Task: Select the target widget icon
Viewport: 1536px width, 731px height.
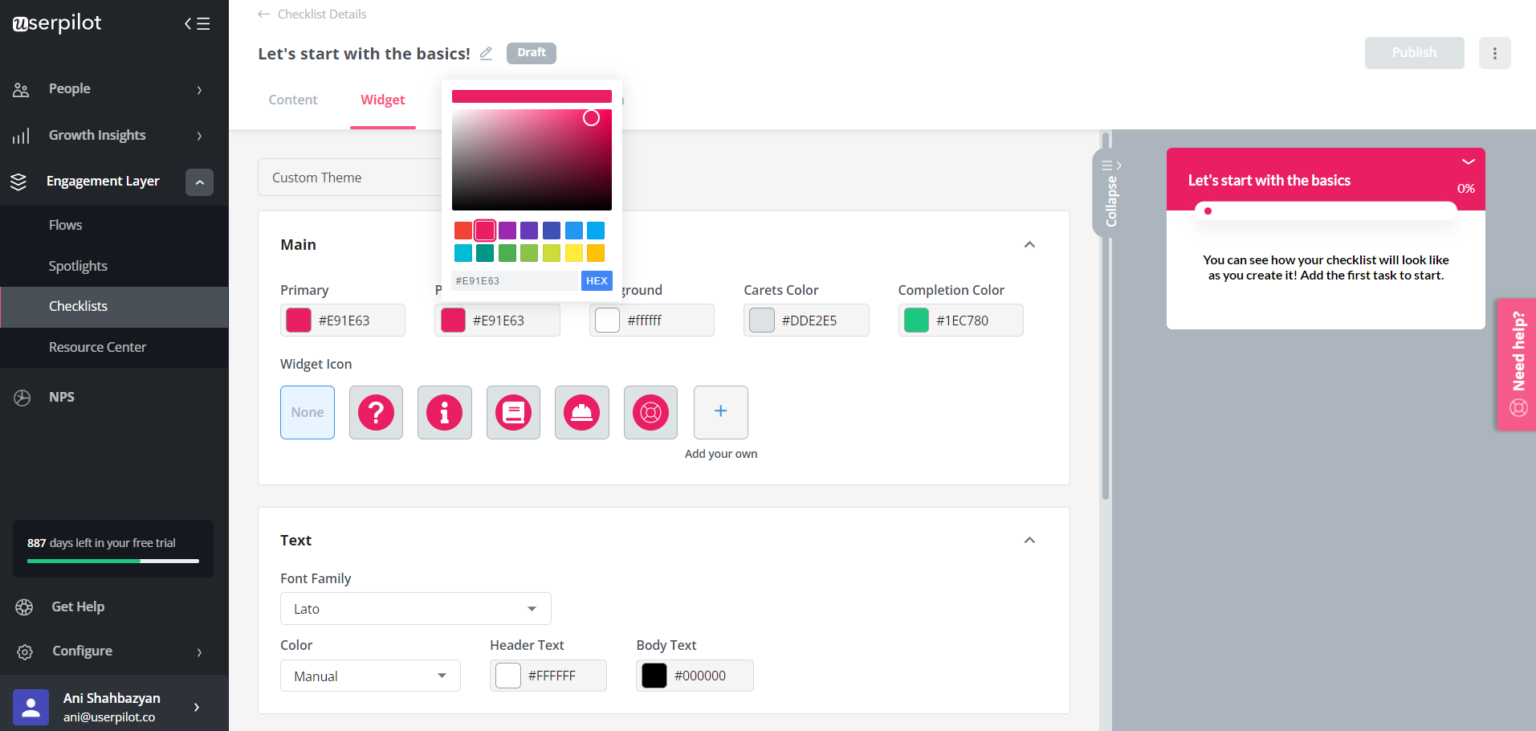Action: point(650,412)
